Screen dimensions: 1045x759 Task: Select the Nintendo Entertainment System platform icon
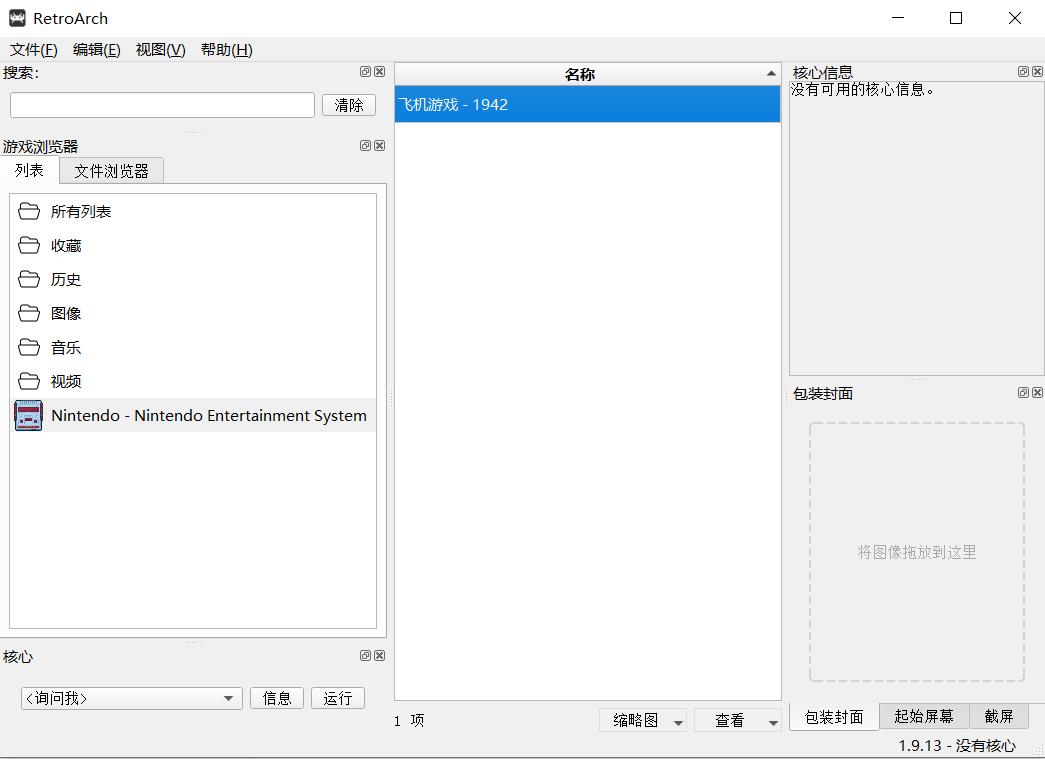[x=28, y=415]
